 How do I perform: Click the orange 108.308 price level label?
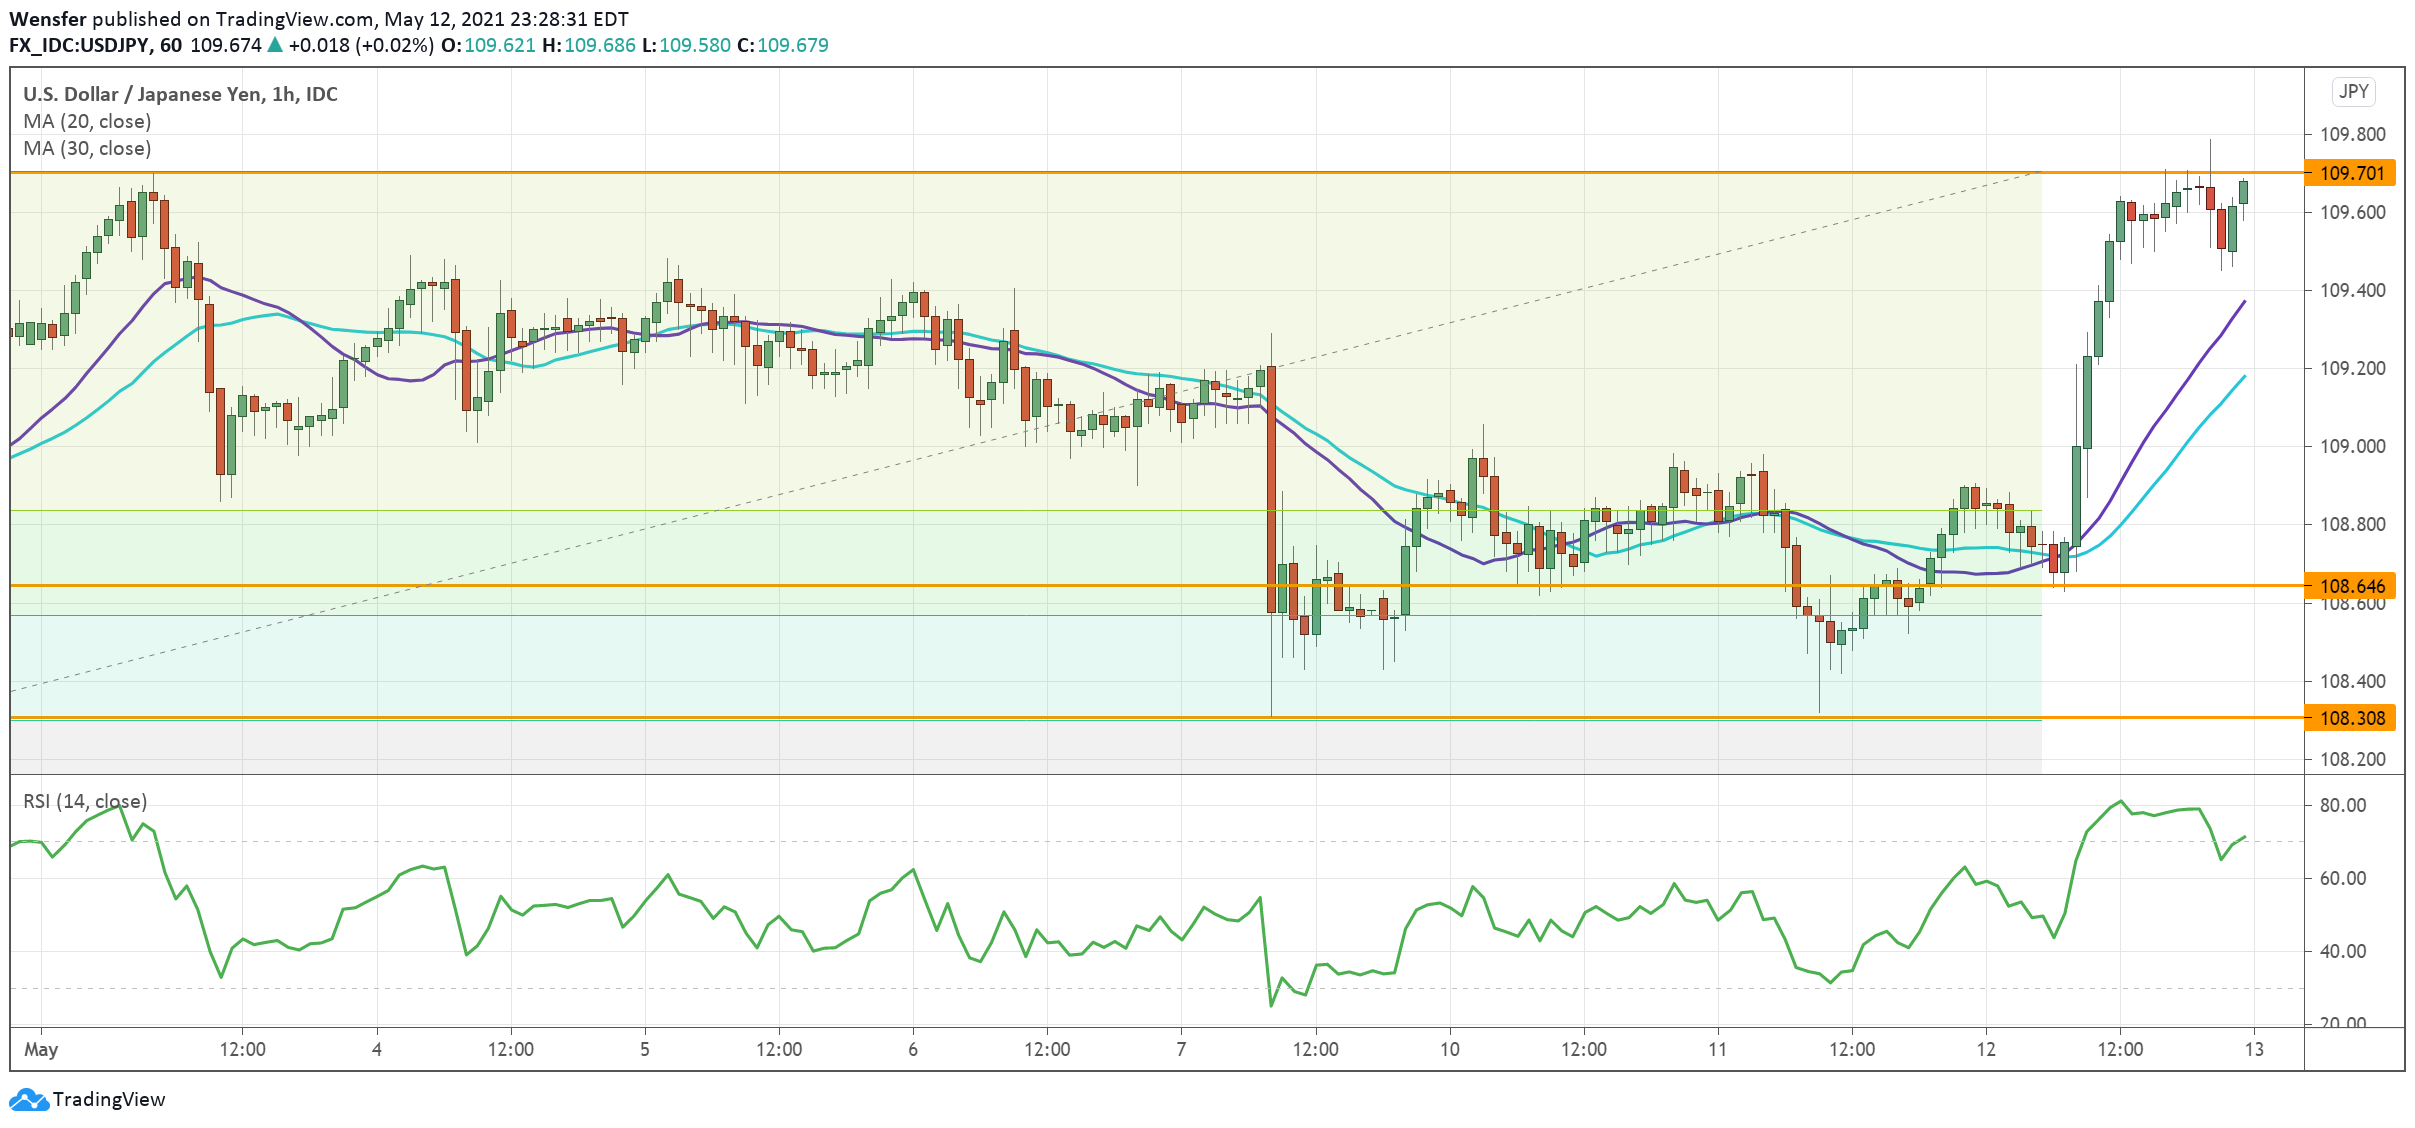click(2352, 718)
